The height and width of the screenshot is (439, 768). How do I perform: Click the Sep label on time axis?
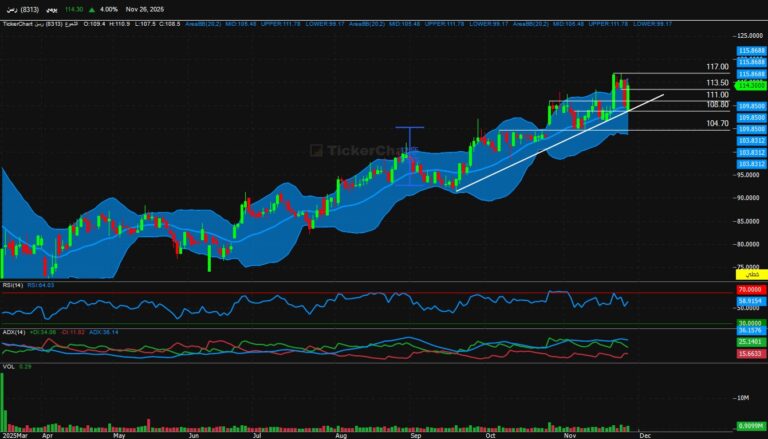pos(415,435)
